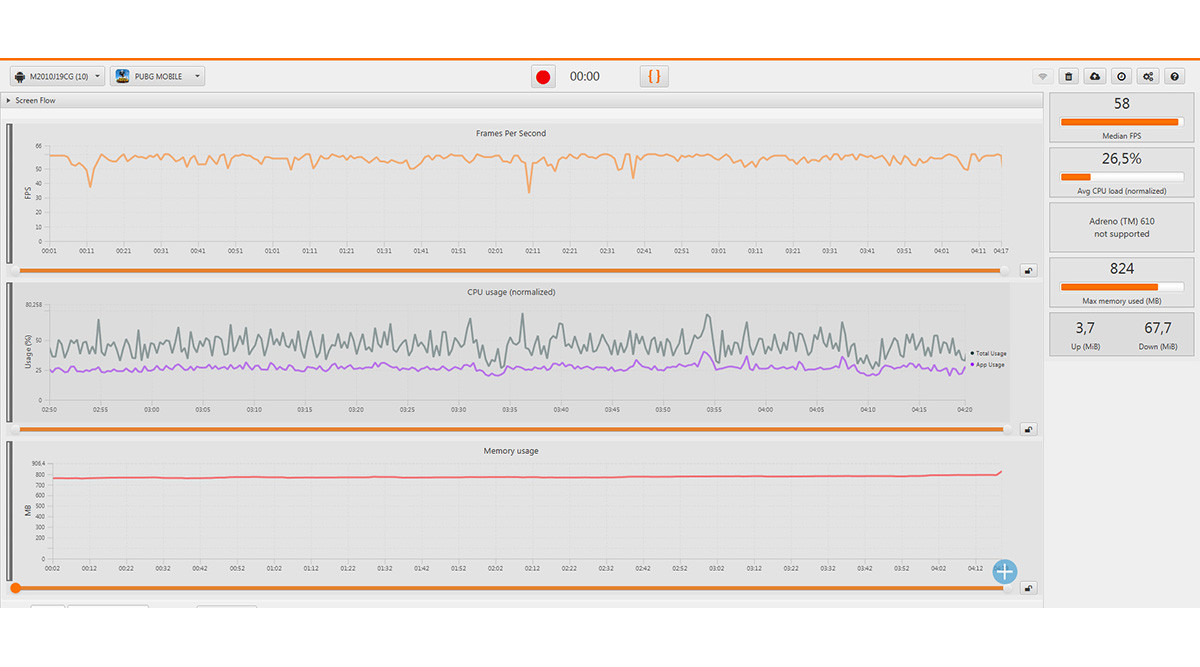Toggle the lock on the CPU usage chart
The height and width of the screenshot is (667, 1200).
[x=1028, y=429]
